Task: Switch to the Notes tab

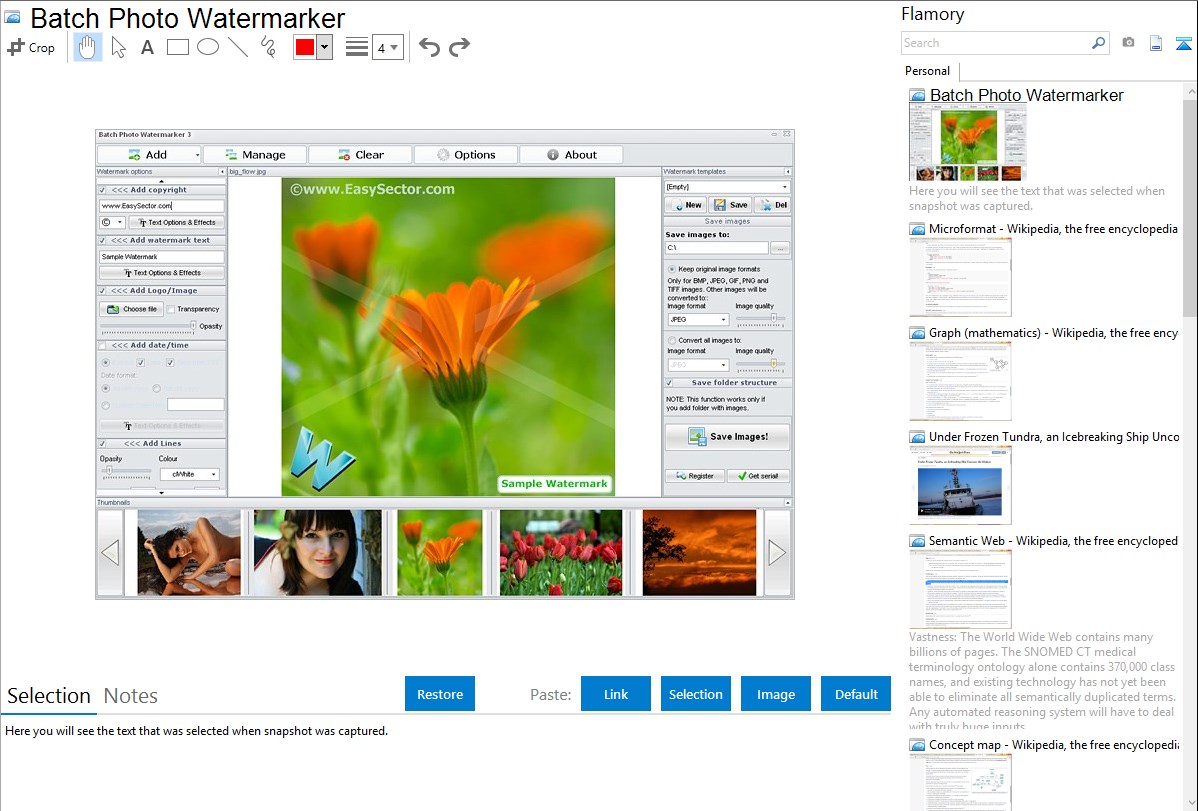Action: pyautogui.click(x=131, y=696)
